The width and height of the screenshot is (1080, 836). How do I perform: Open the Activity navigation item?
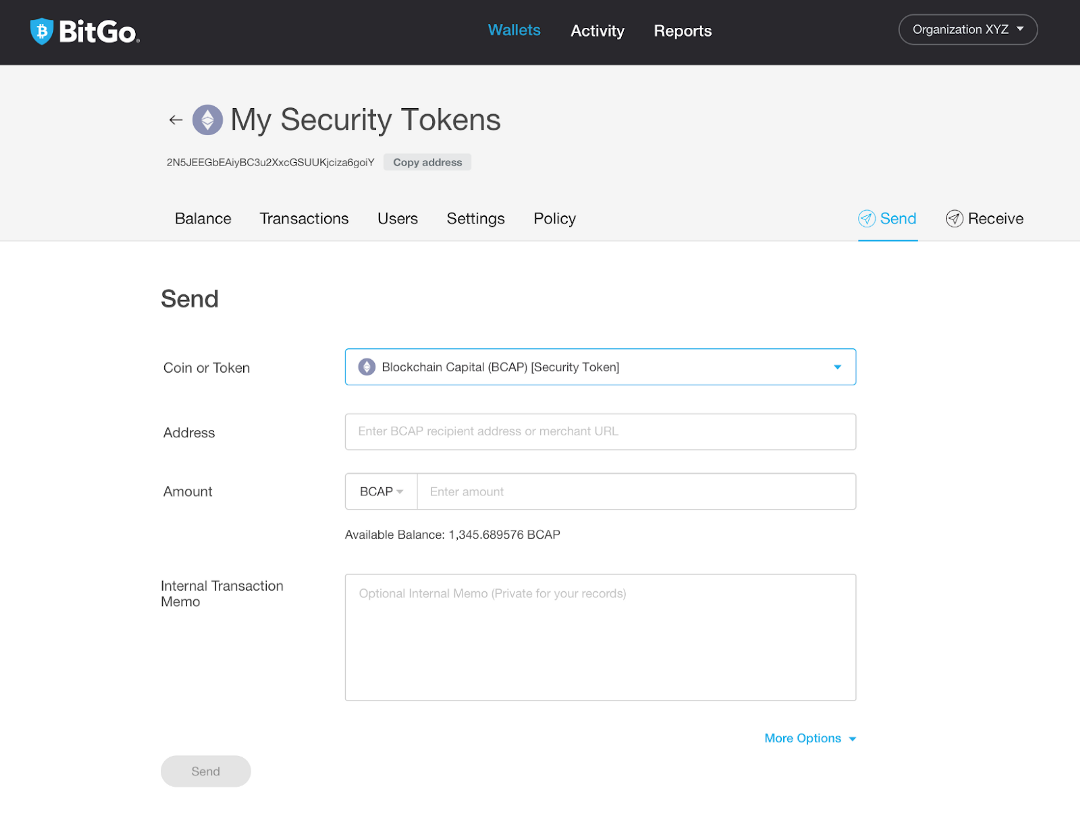click(597, 31)
